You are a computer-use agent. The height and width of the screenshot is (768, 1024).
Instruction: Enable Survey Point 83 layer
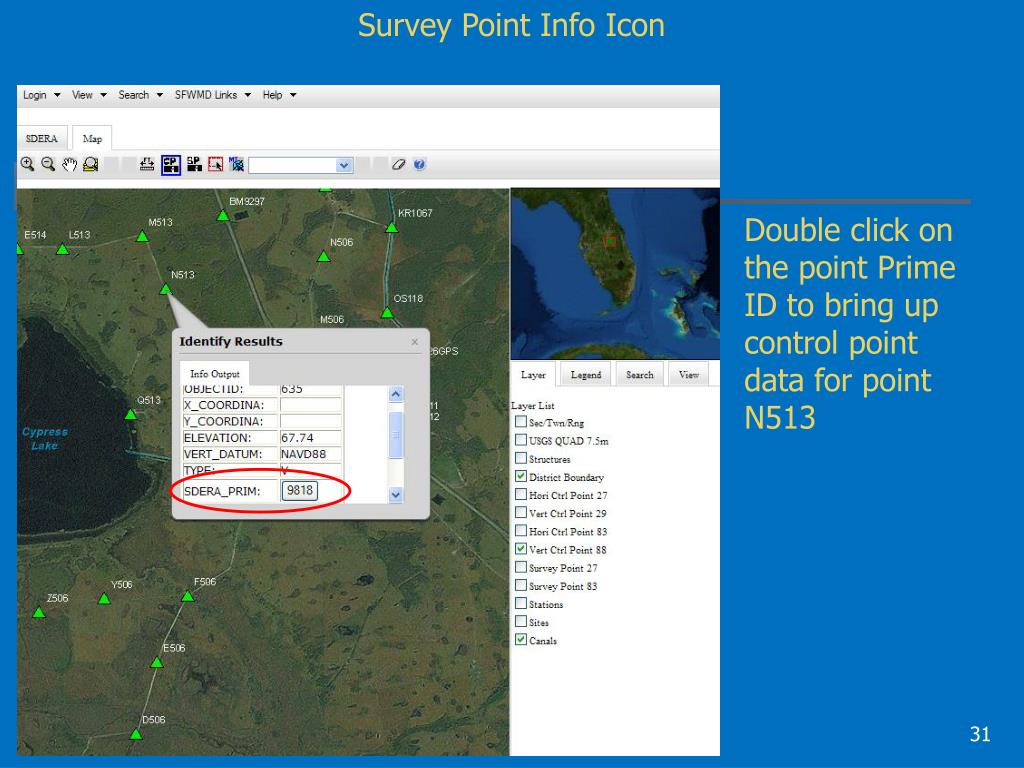coord(520,585)
